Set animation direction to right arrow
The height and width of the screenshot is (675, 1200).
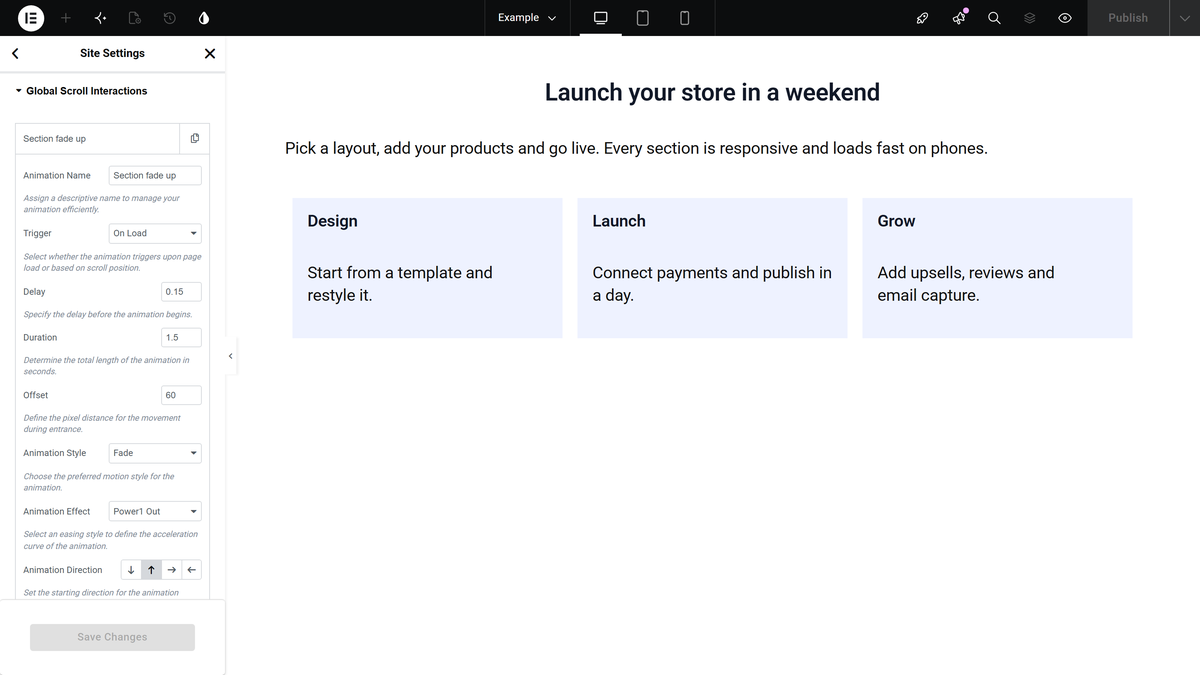pos(172,570)
